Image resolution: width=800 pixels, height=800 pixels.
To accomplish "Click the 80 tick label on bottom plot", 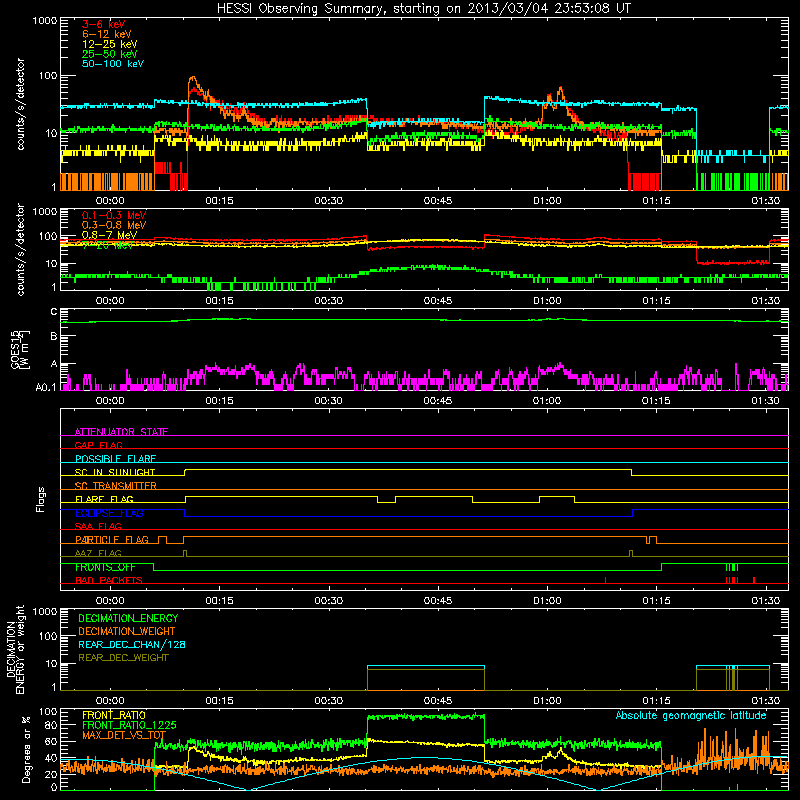I will click(51, 725).
